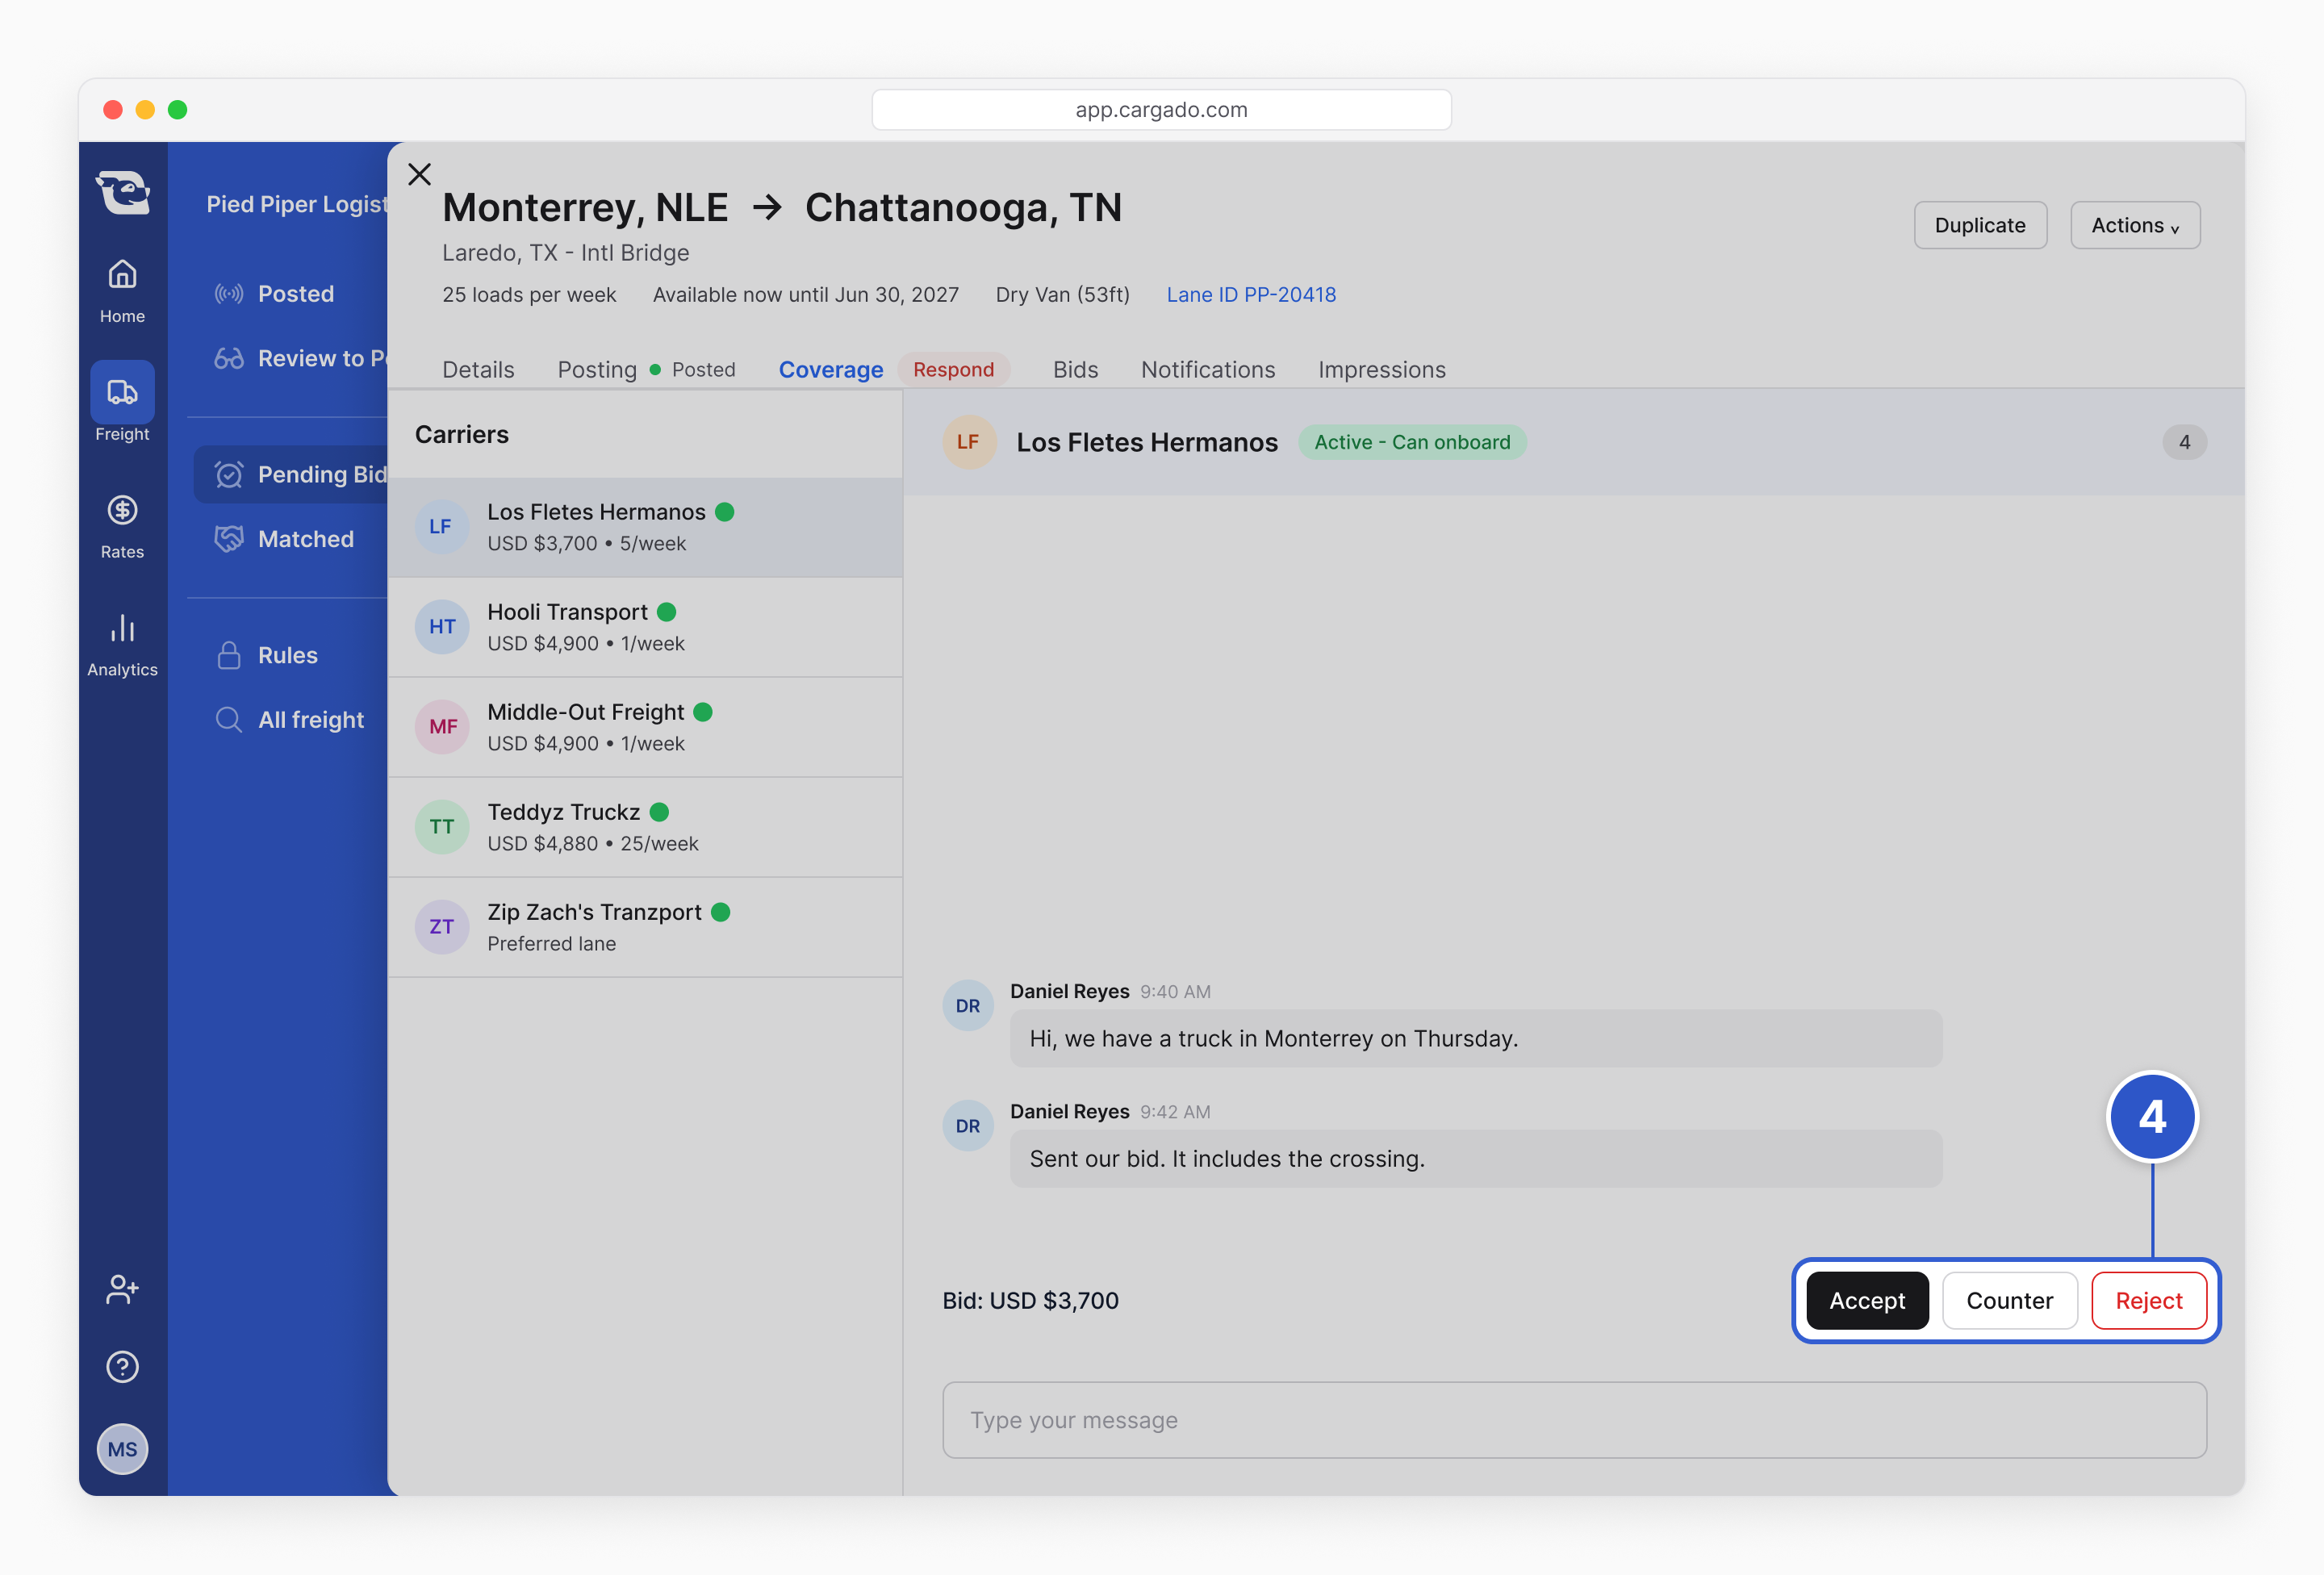Open Review to Post section

point(300,358)
